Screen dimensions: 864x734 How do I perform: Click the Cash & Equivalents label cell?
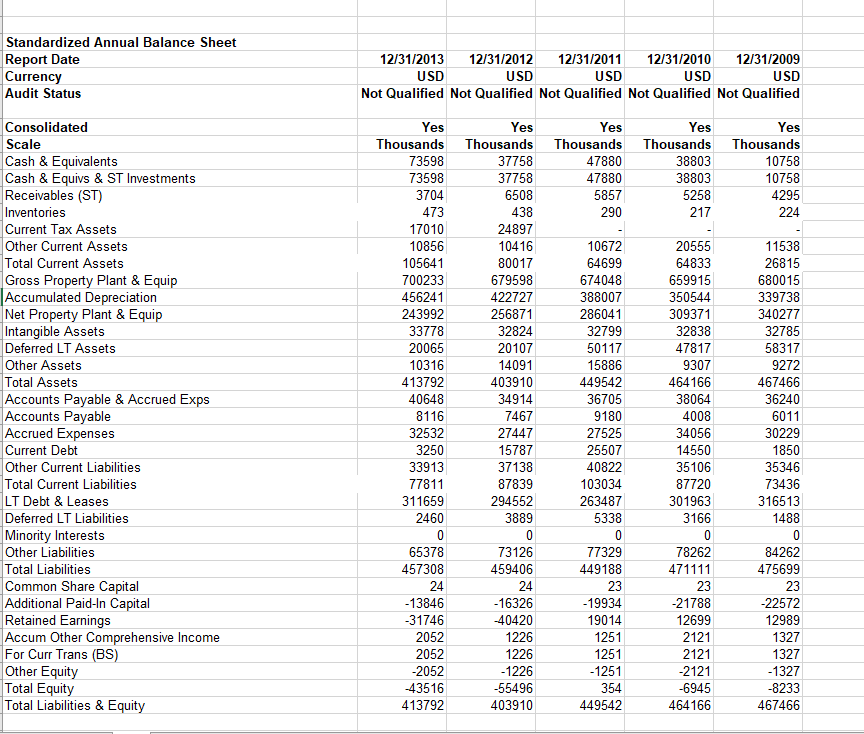click(62, 161)
